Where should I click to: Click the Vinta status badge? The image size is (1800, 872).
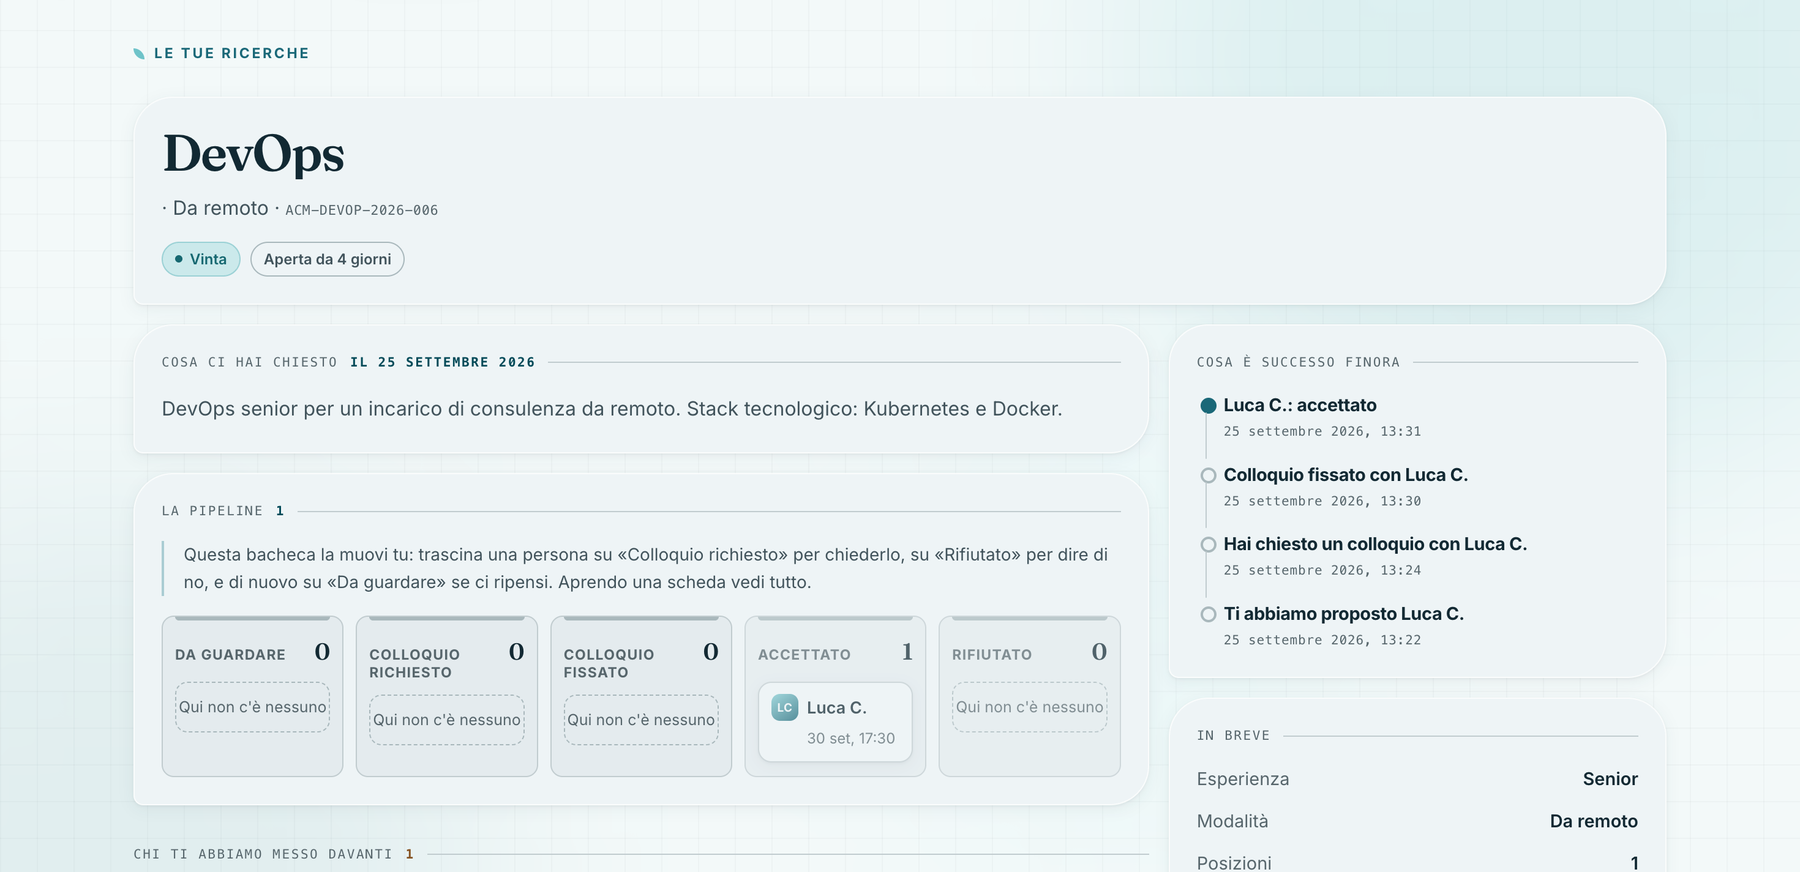coord(201,259)
